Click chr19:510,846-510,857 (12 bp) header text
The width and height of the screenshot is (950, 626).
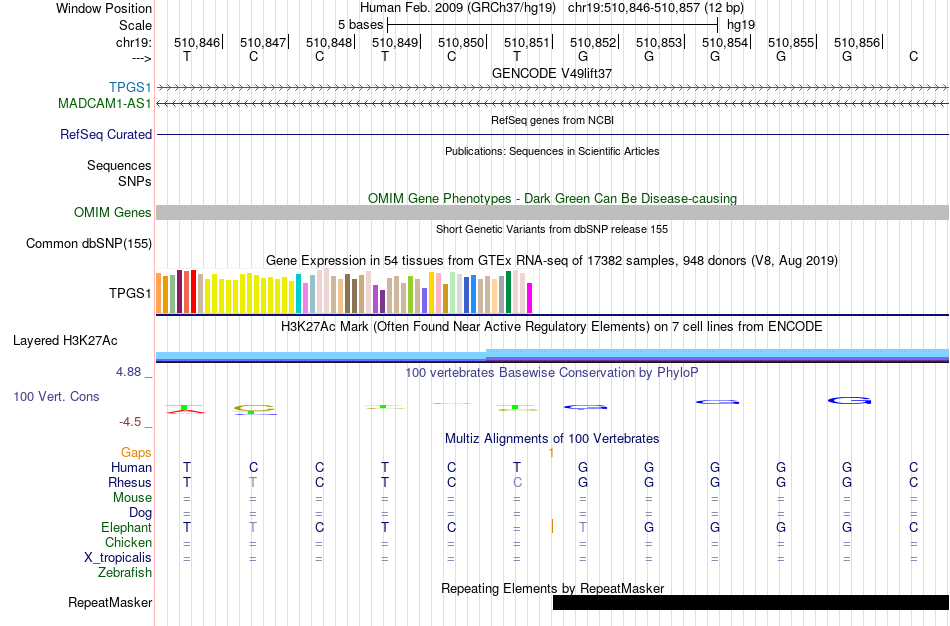[656, 8]
